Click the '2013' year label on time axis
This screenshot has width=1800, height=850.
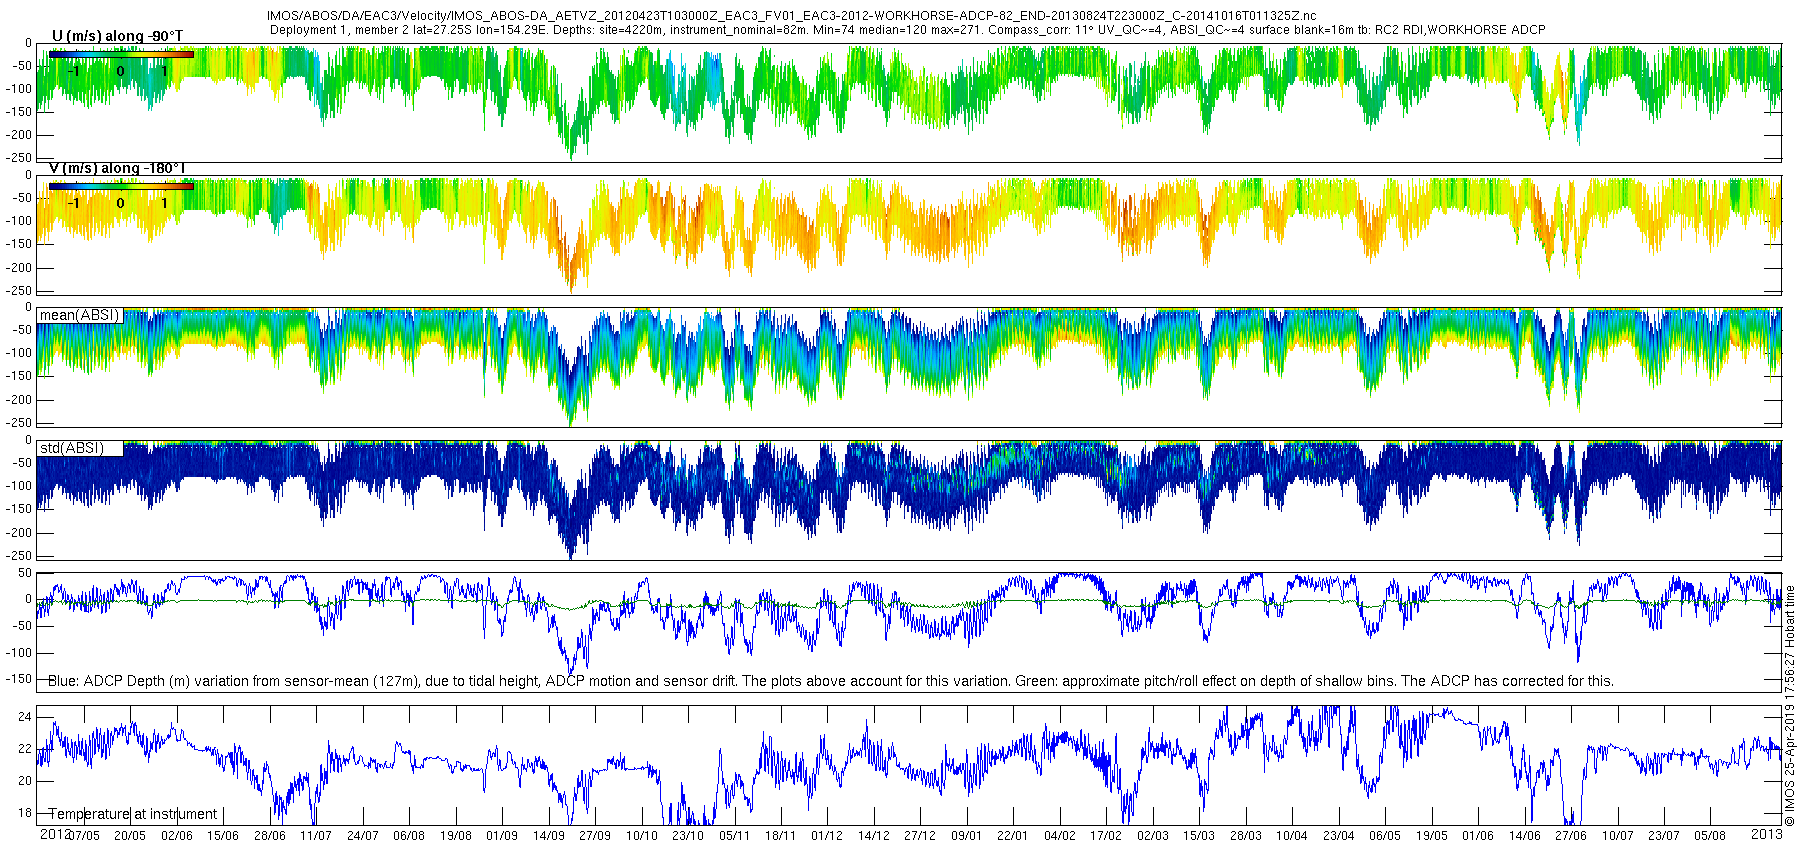coord(1767,834)
